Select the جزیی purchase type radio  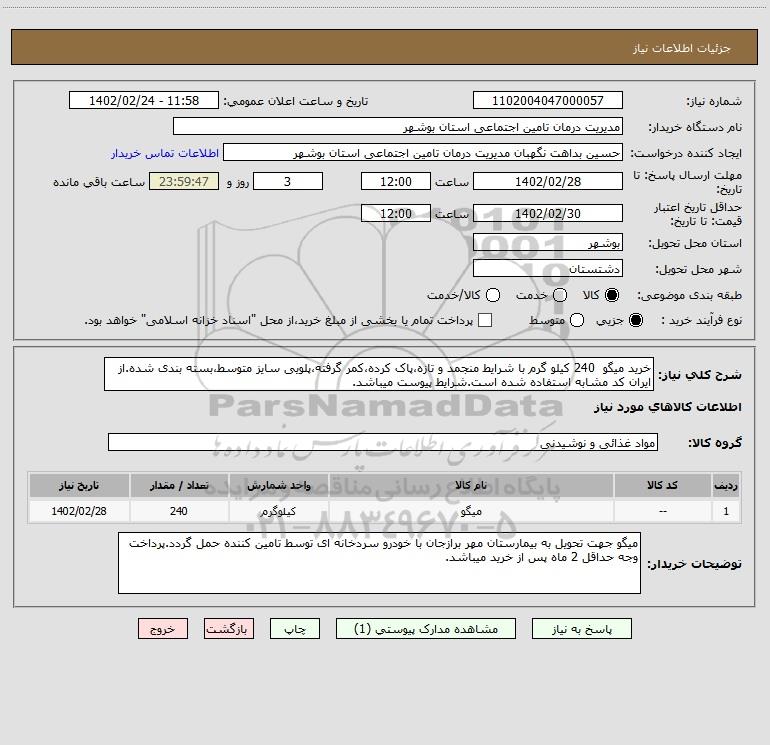pos(635,320)
